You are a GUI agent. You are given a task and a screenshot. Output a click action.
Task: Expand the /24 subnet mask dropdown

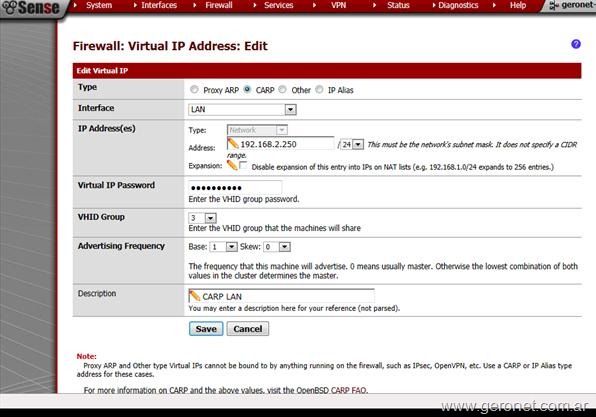(x=352, y=144)
